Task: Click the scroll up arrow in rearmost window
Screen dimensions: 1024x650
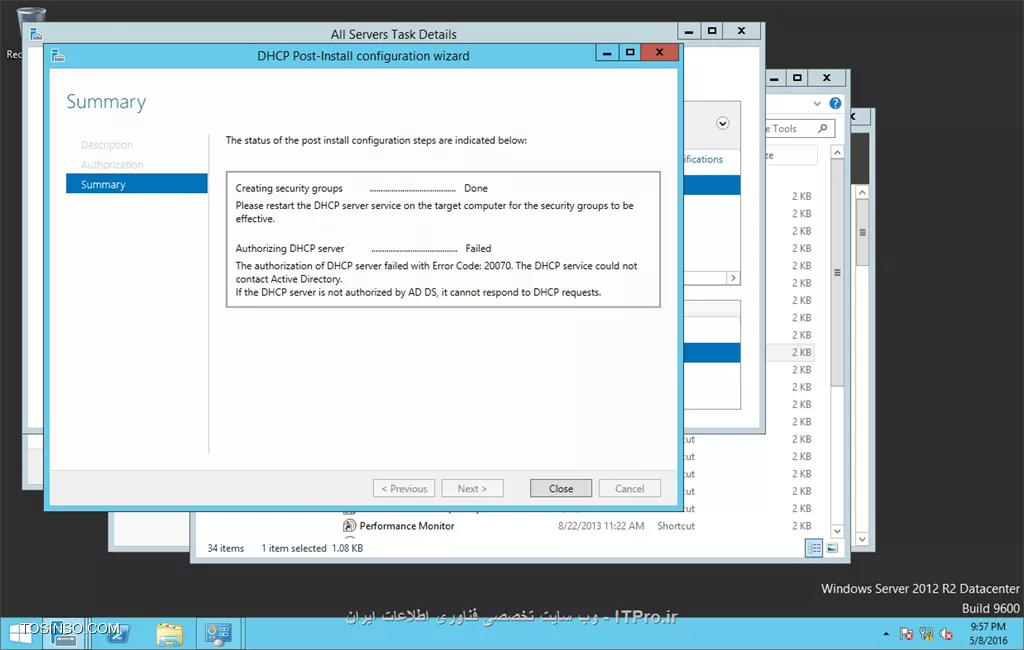Action: [x=862, y=192]
